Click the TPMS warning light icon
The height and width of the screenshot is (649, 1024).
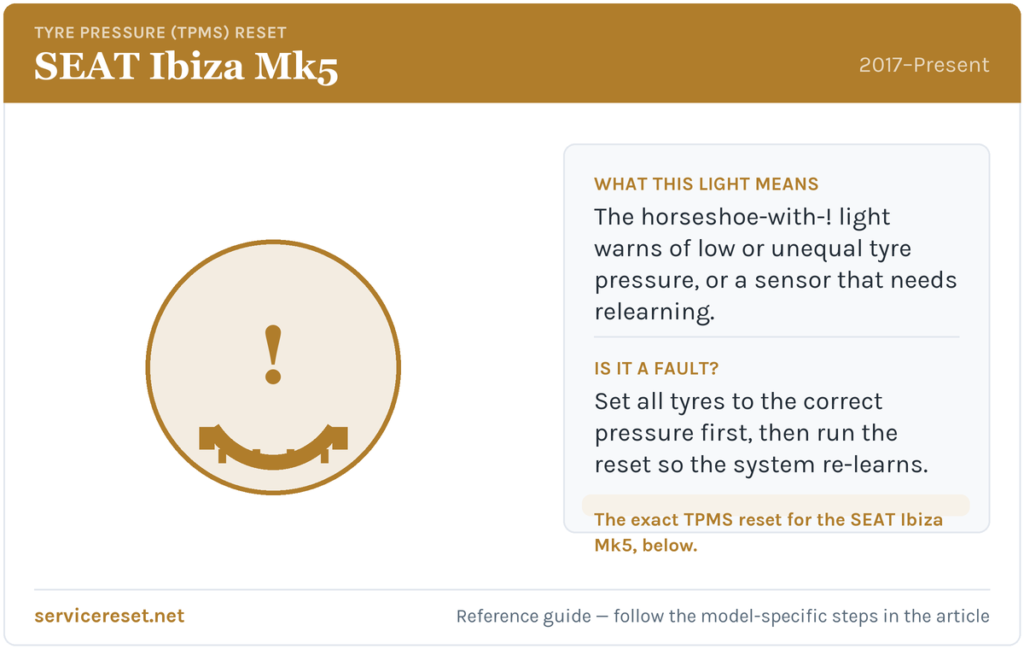coord(273,367)
